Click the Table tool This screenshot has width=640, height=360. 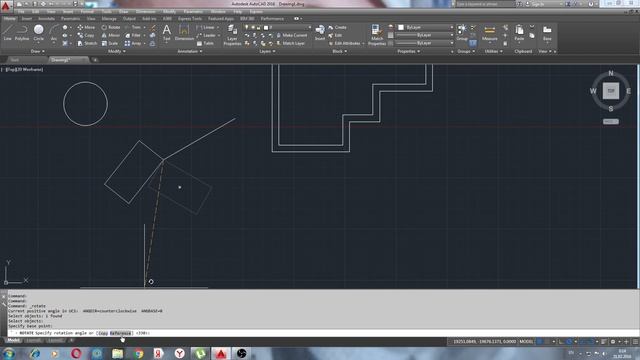tap(205, 43)
